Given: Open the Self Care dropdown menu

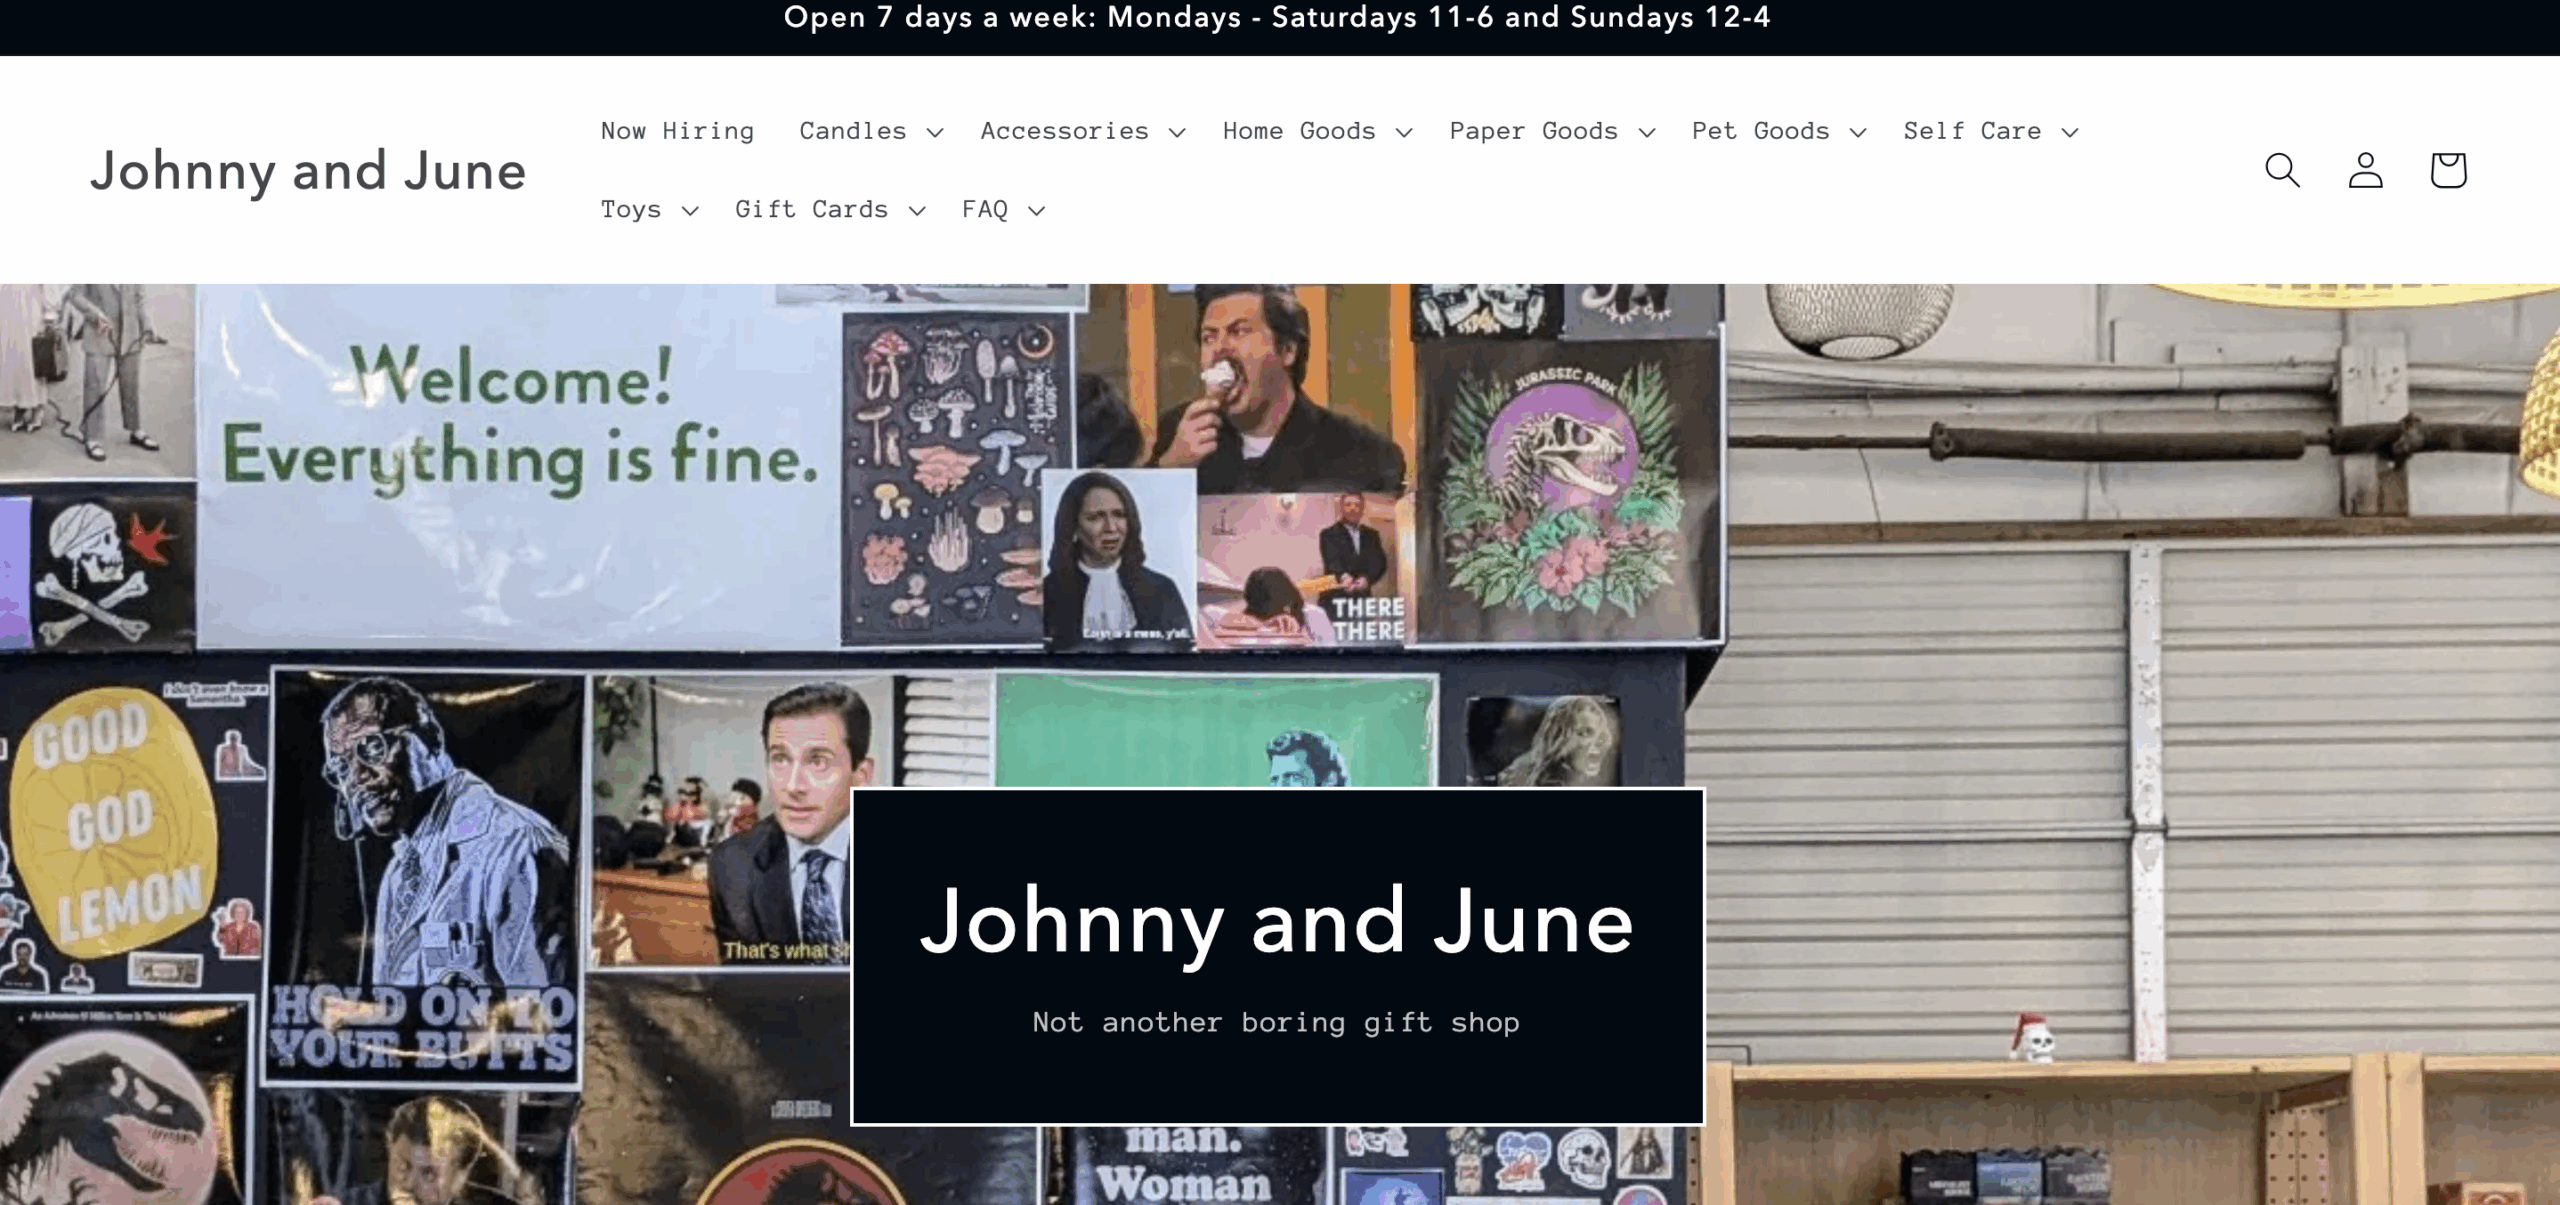Looking at the screenshot, I should click(x=2072, y=131).
